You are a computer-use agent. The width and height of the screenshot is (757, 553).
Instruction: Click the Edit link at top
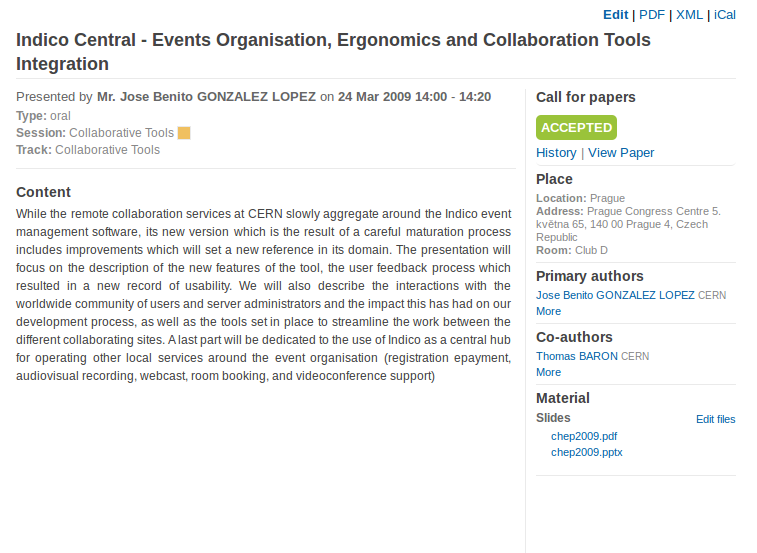[616, 15]
